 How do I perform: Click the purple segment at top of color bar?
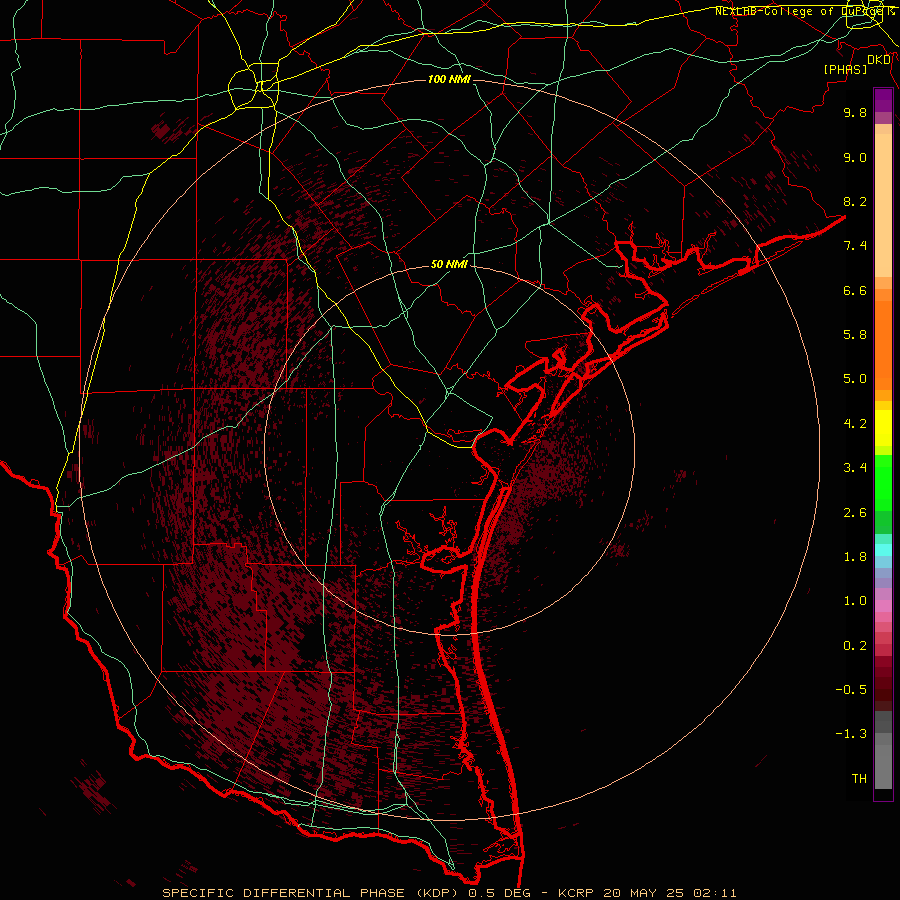(x=883, y=100)
